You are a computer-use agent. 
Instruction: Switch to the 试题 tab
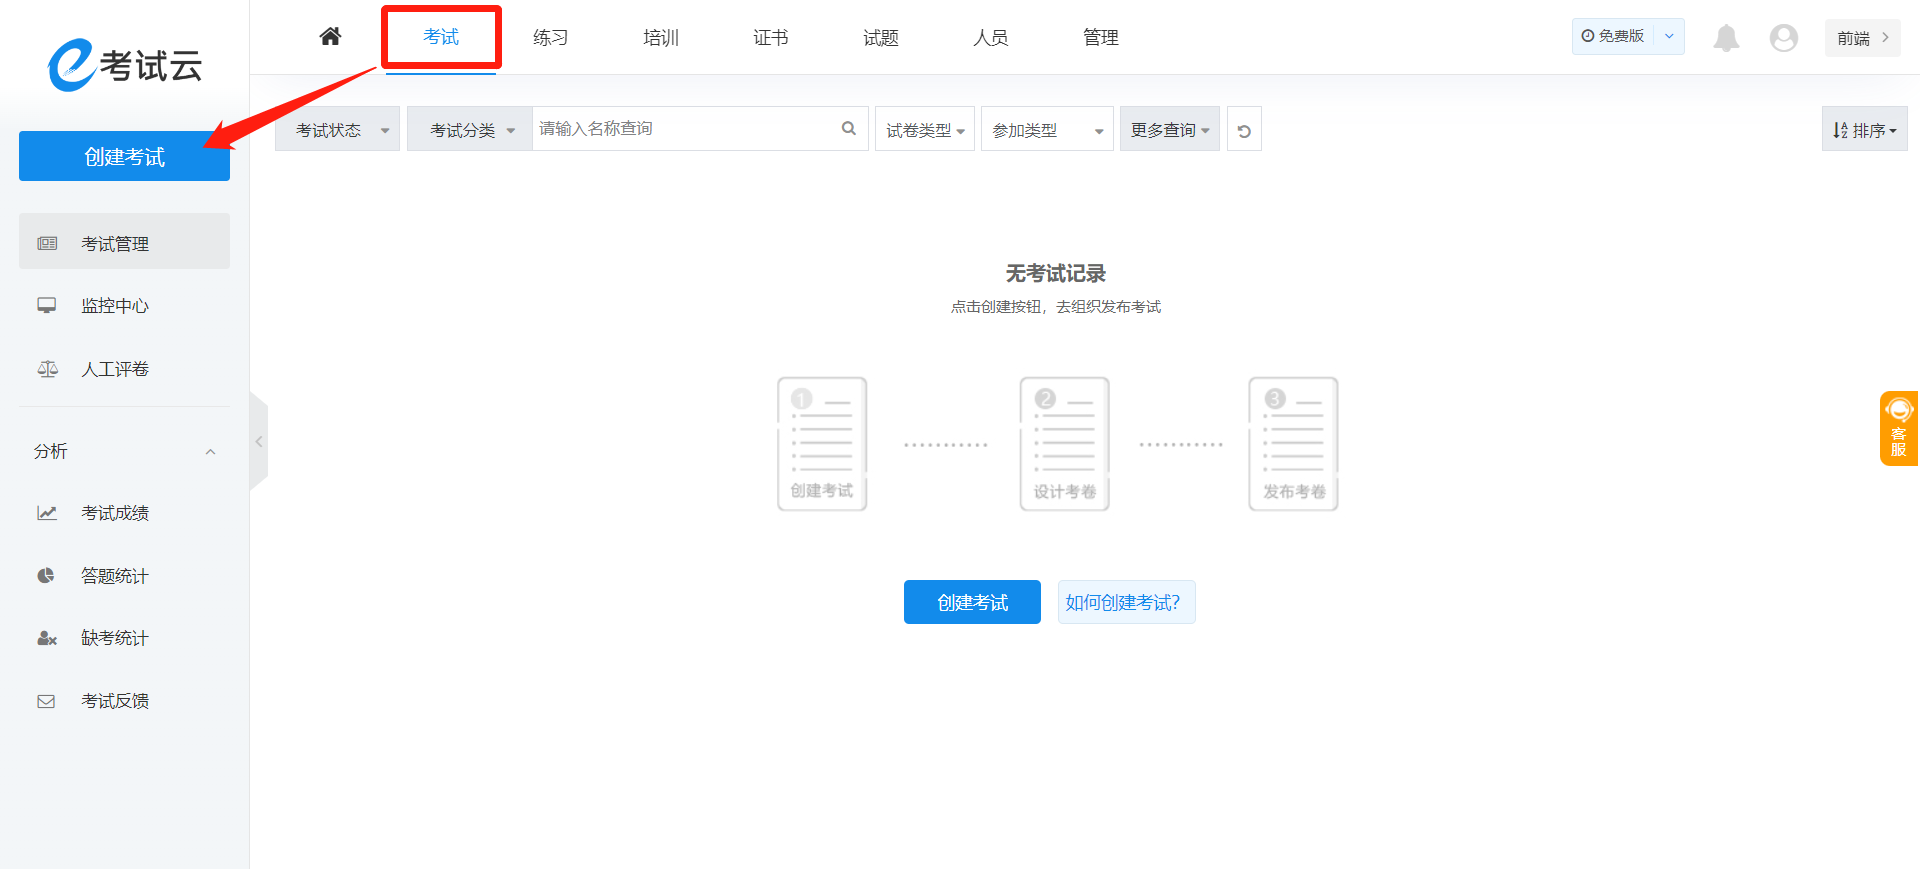pyautogui.click(x=880, y=38)
